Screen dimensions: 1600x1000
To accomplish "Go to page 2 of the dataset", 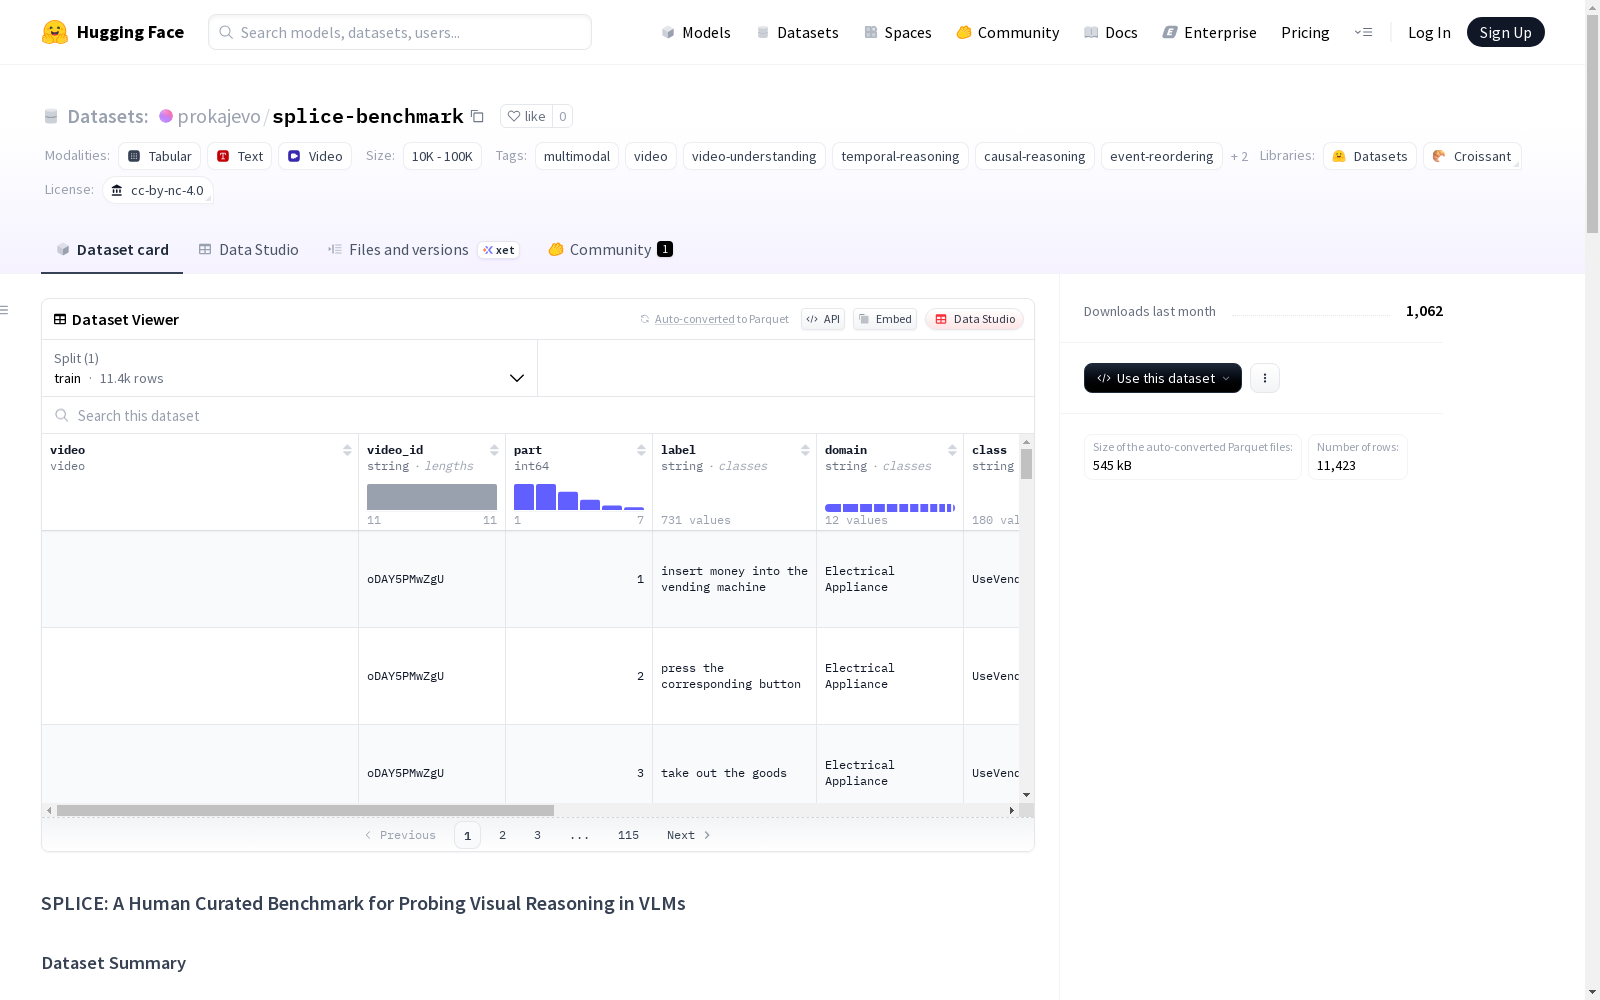I will (503, 835).
